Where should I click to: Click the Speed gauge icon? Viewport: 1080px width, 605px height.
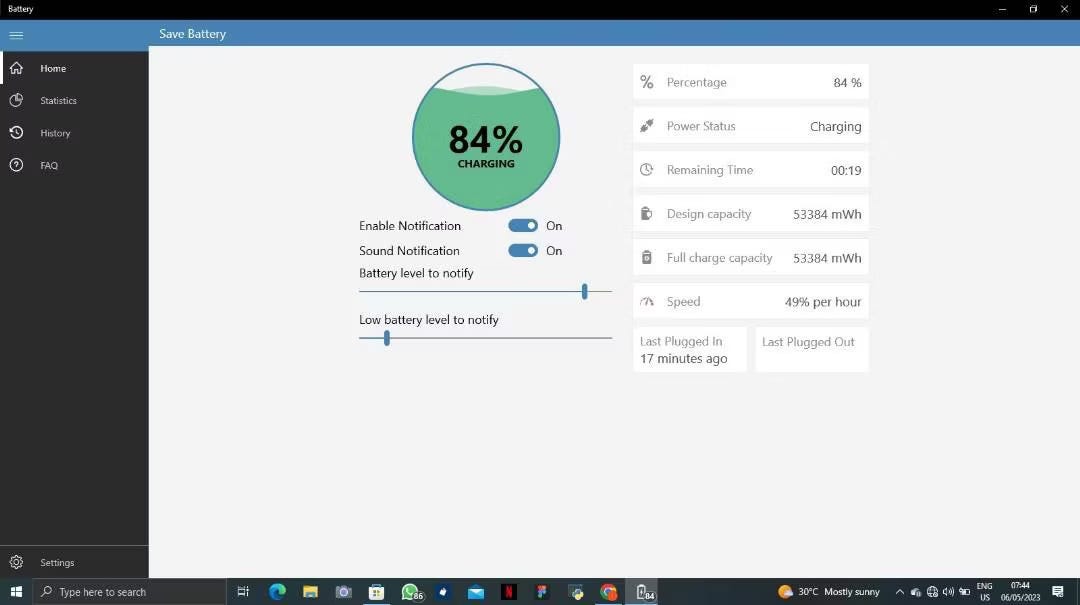[x=645, y=301]
